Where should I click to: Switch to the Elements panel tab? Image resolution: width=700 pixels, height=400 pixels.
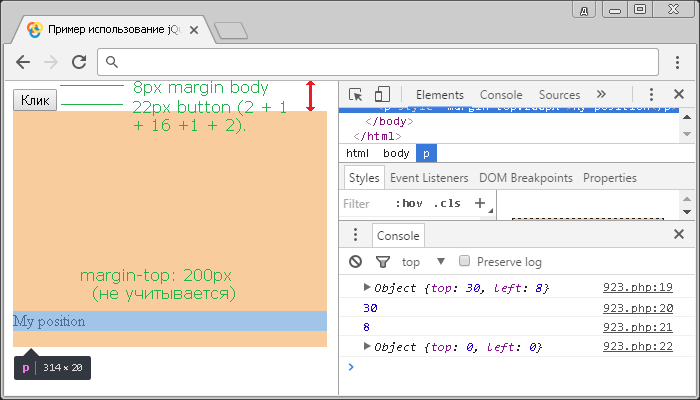(440, 95)
